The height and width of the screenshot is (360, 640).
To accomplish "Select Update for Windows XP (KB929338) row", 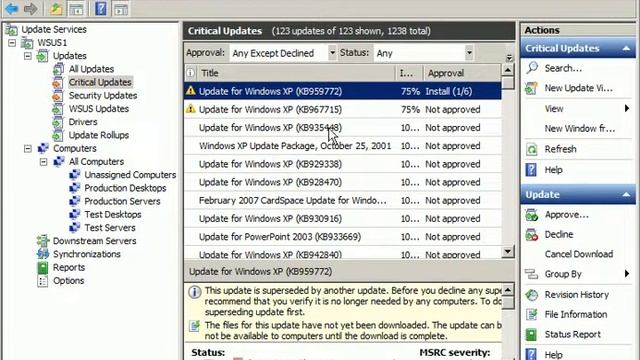I will click(342, 164).
